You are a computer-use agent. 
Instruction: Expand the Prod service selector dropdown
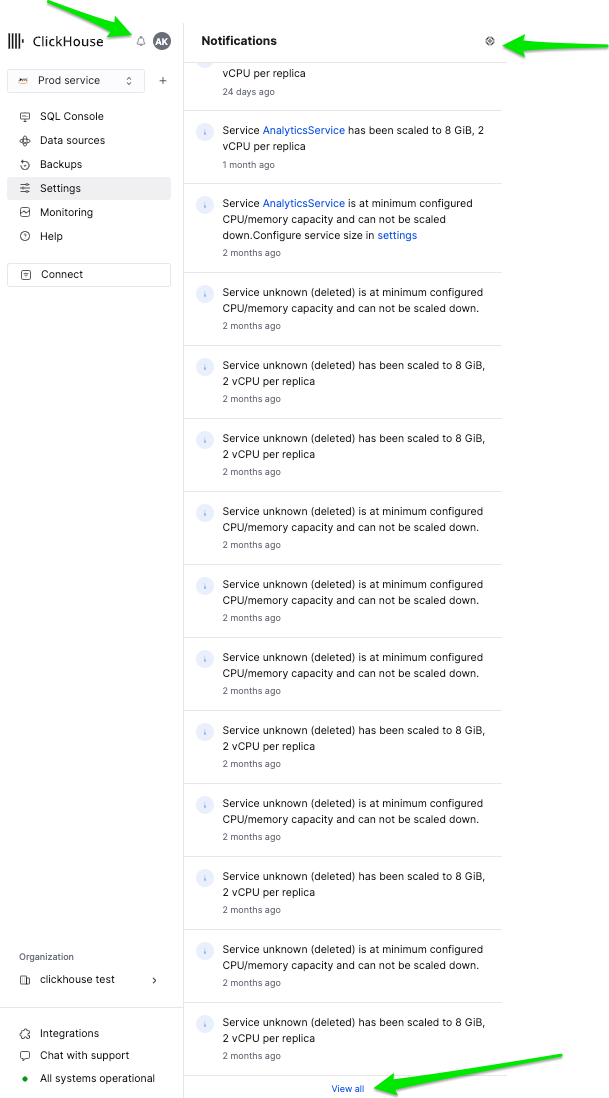click(x=76, y=81)
